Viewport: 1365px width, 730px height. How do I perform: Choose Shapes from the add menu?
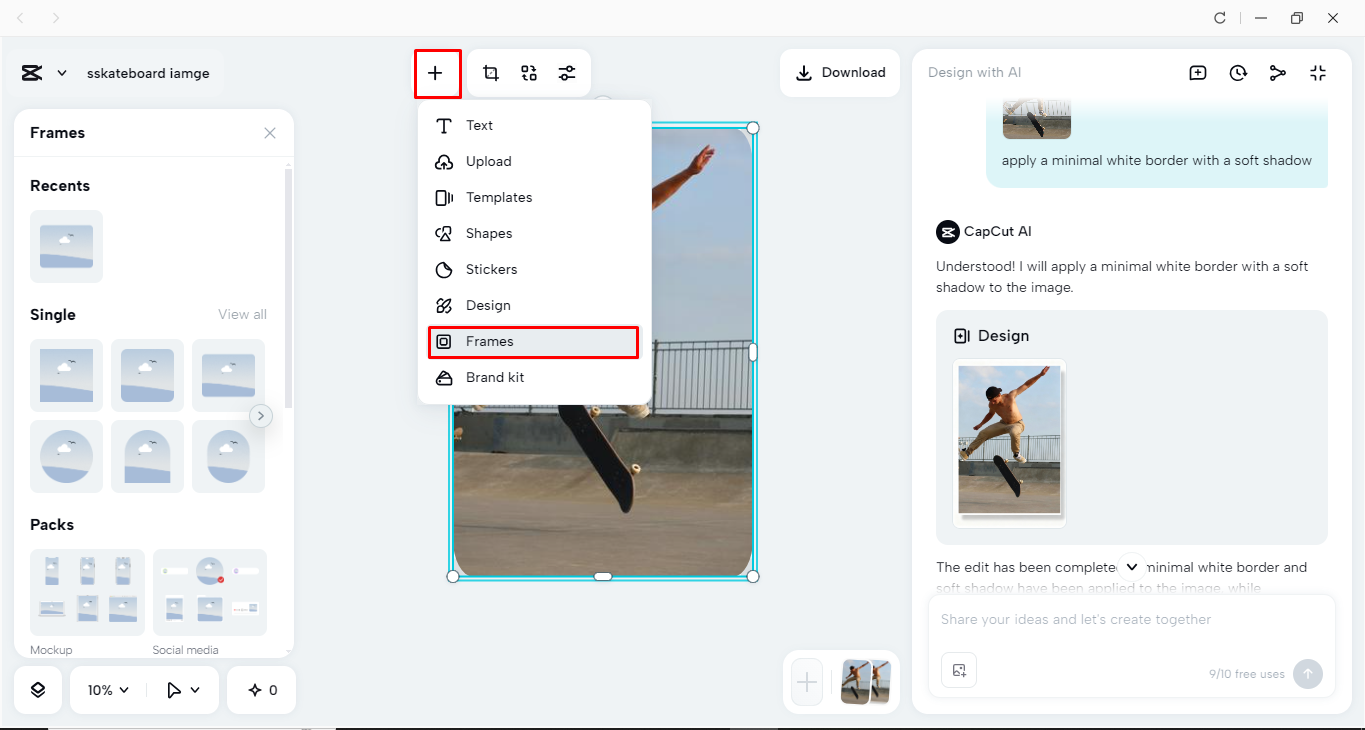(x=534, y=233)
